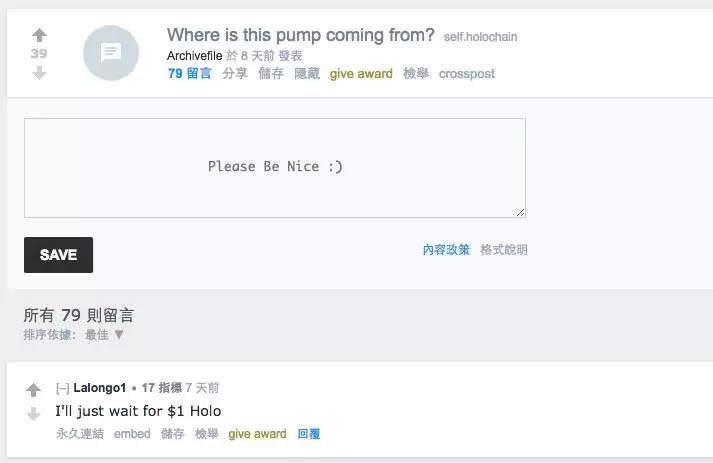
Task: Downvote Lalongo1's comment
Action: (33, 413)
